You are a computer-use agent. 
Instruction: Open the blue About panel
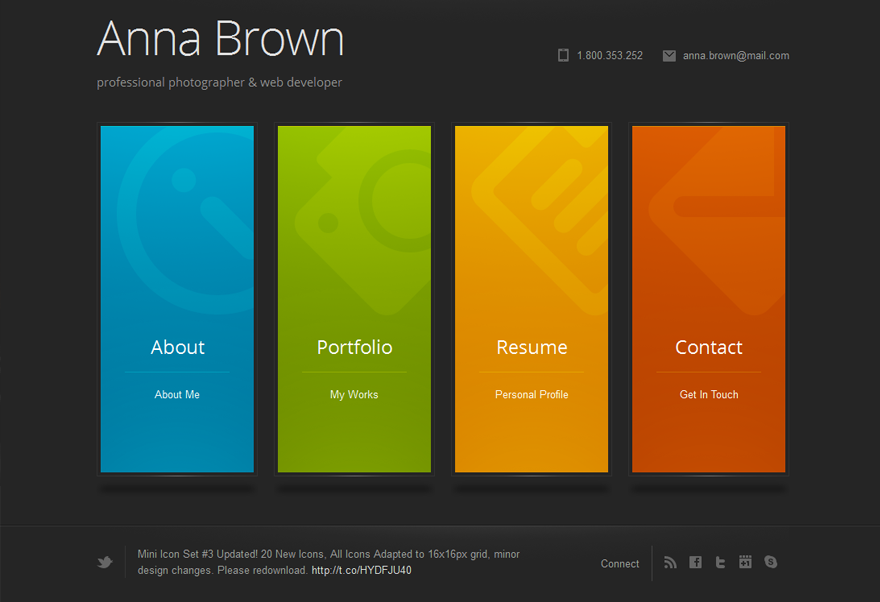click(177, 299)
